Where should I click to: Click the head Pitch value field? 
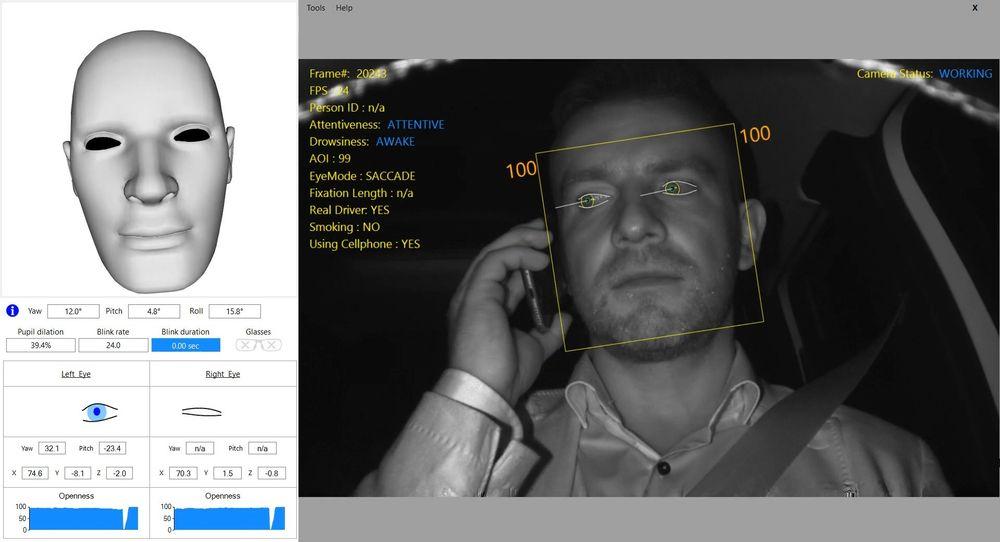point(154,312)
